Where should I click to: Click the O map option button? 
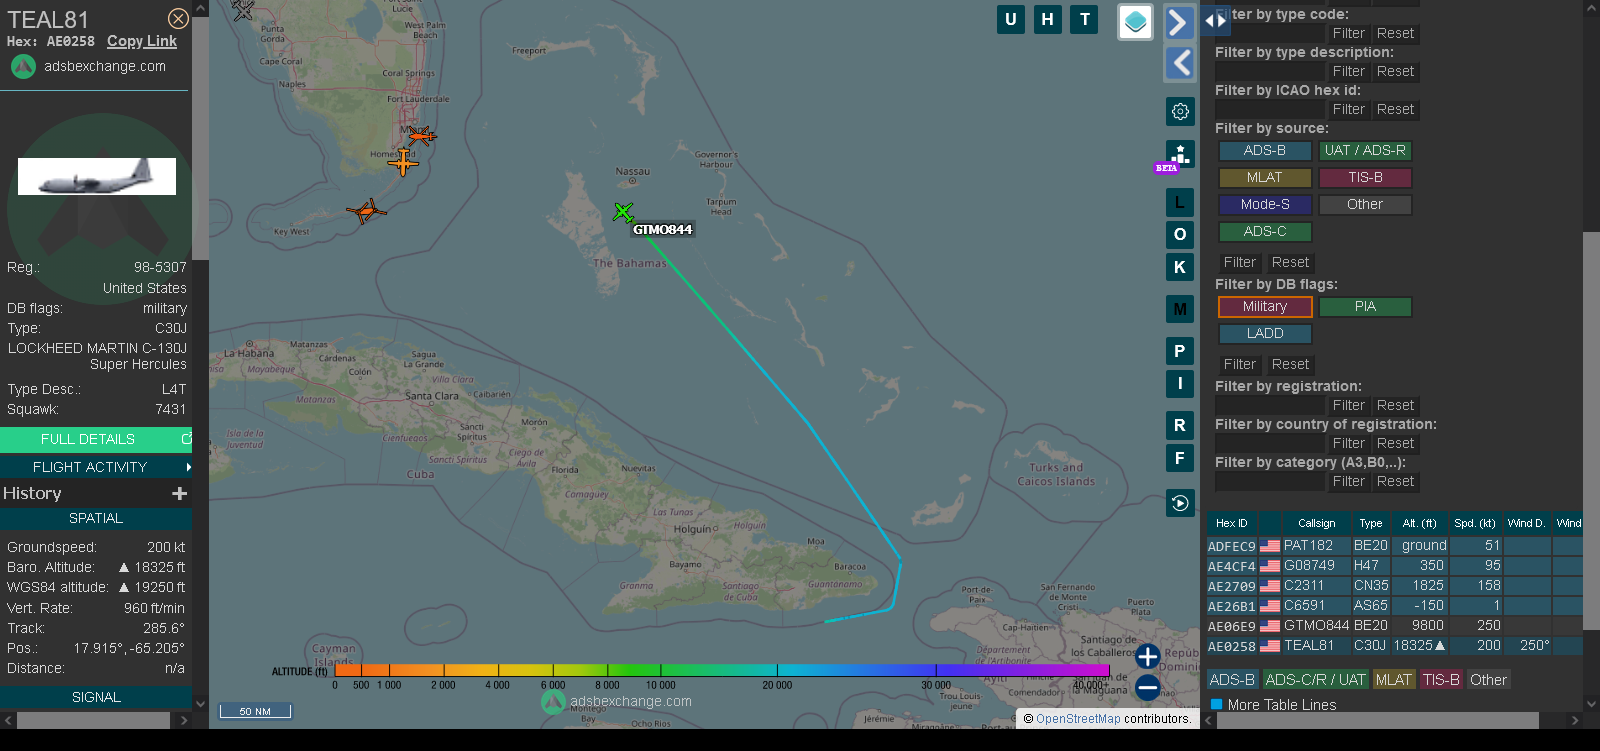pyautogui.click(x=1180, y=235)
